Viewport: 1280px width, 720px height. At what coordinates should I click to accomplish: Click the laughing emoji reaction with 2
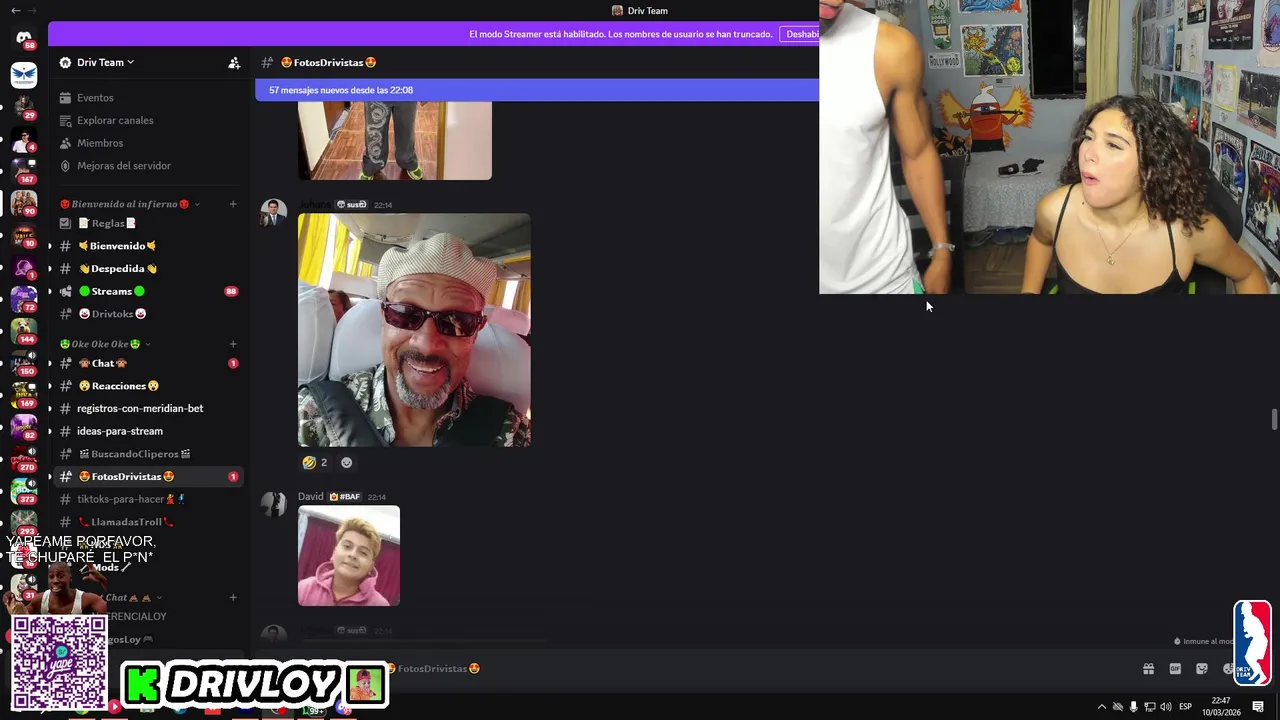coord(315,462)
